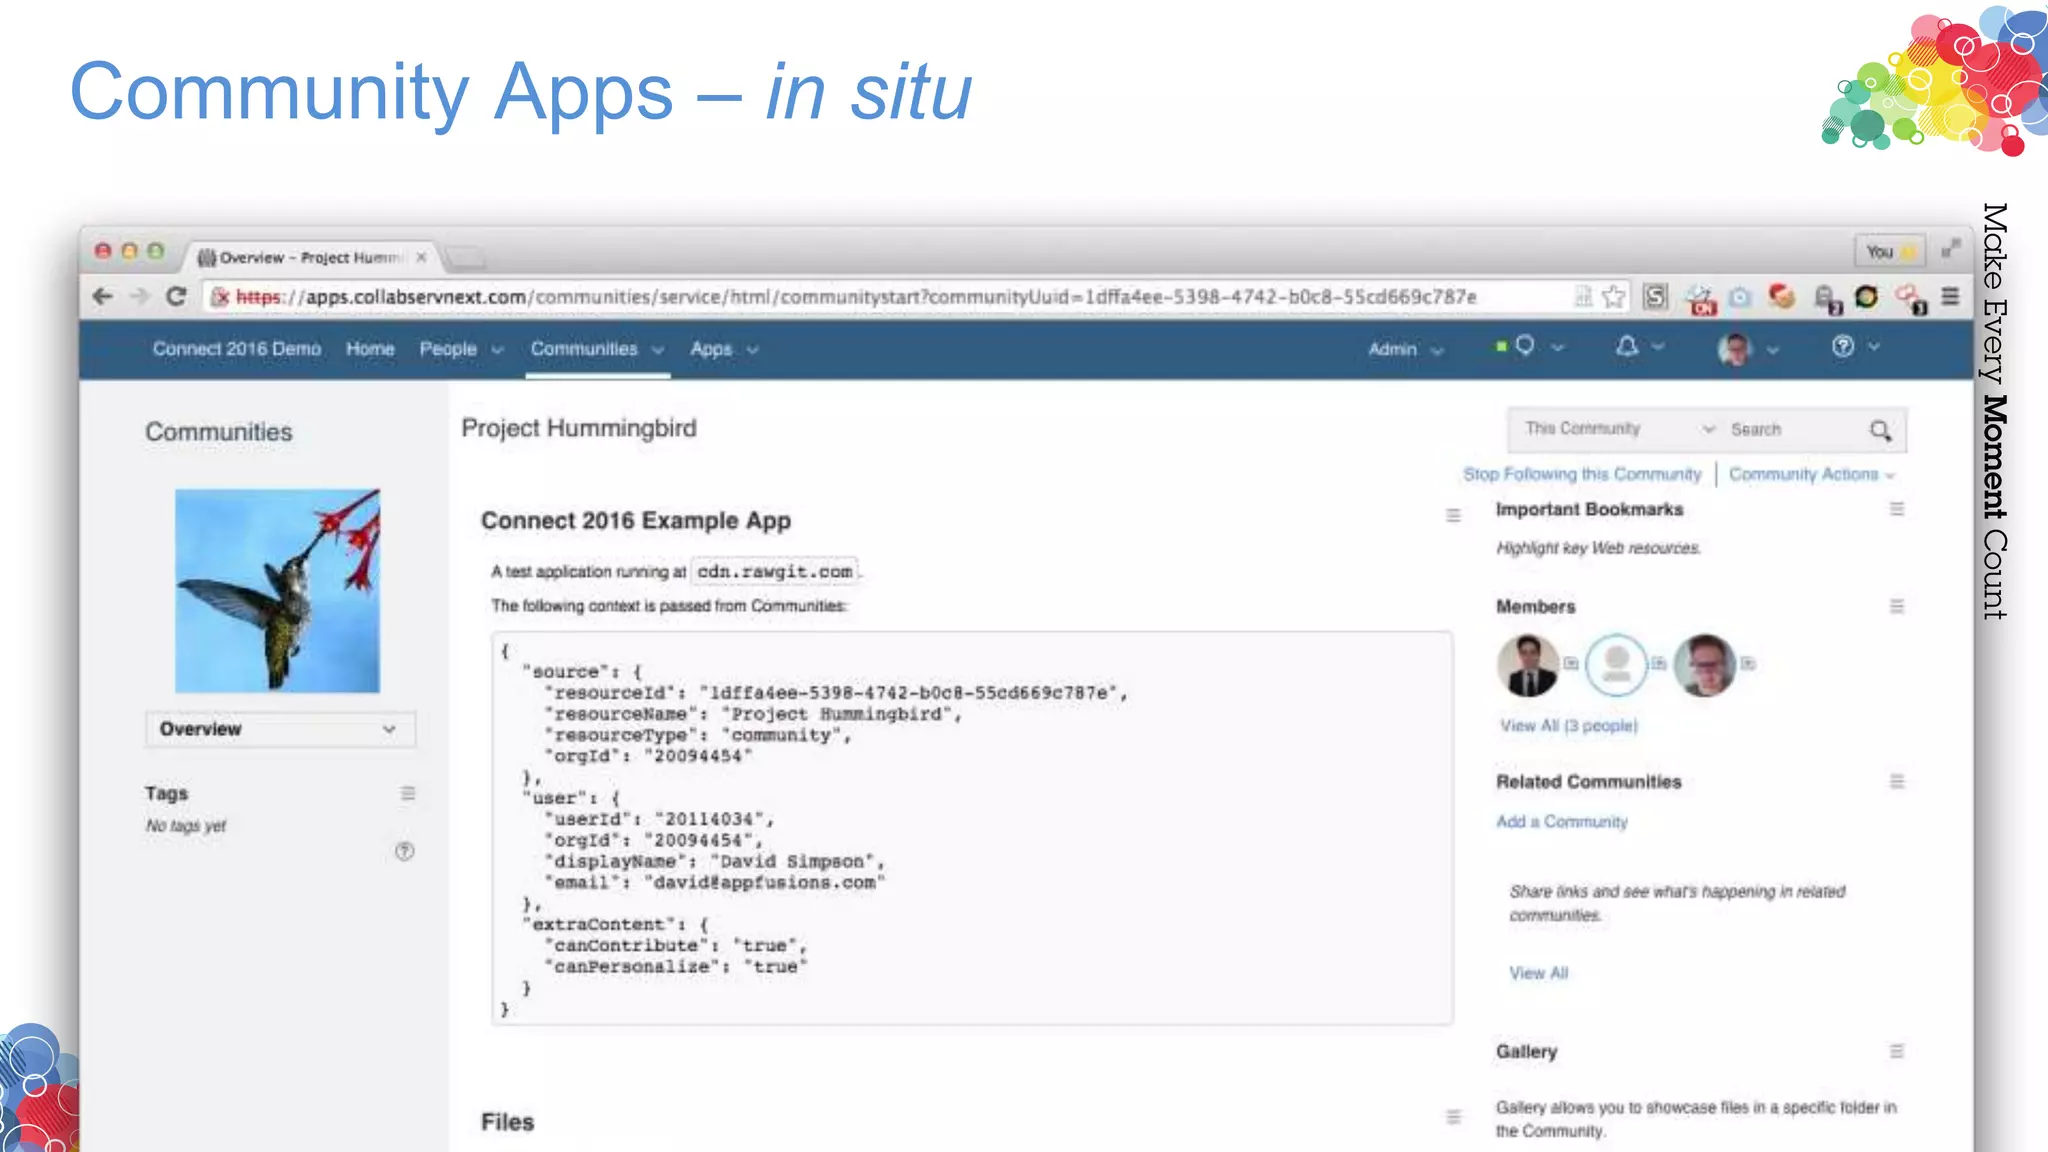The width and height of the screenshot is (2048, 1152).
Task: Open the Tags widget menu icon
Action: (407, 793)
